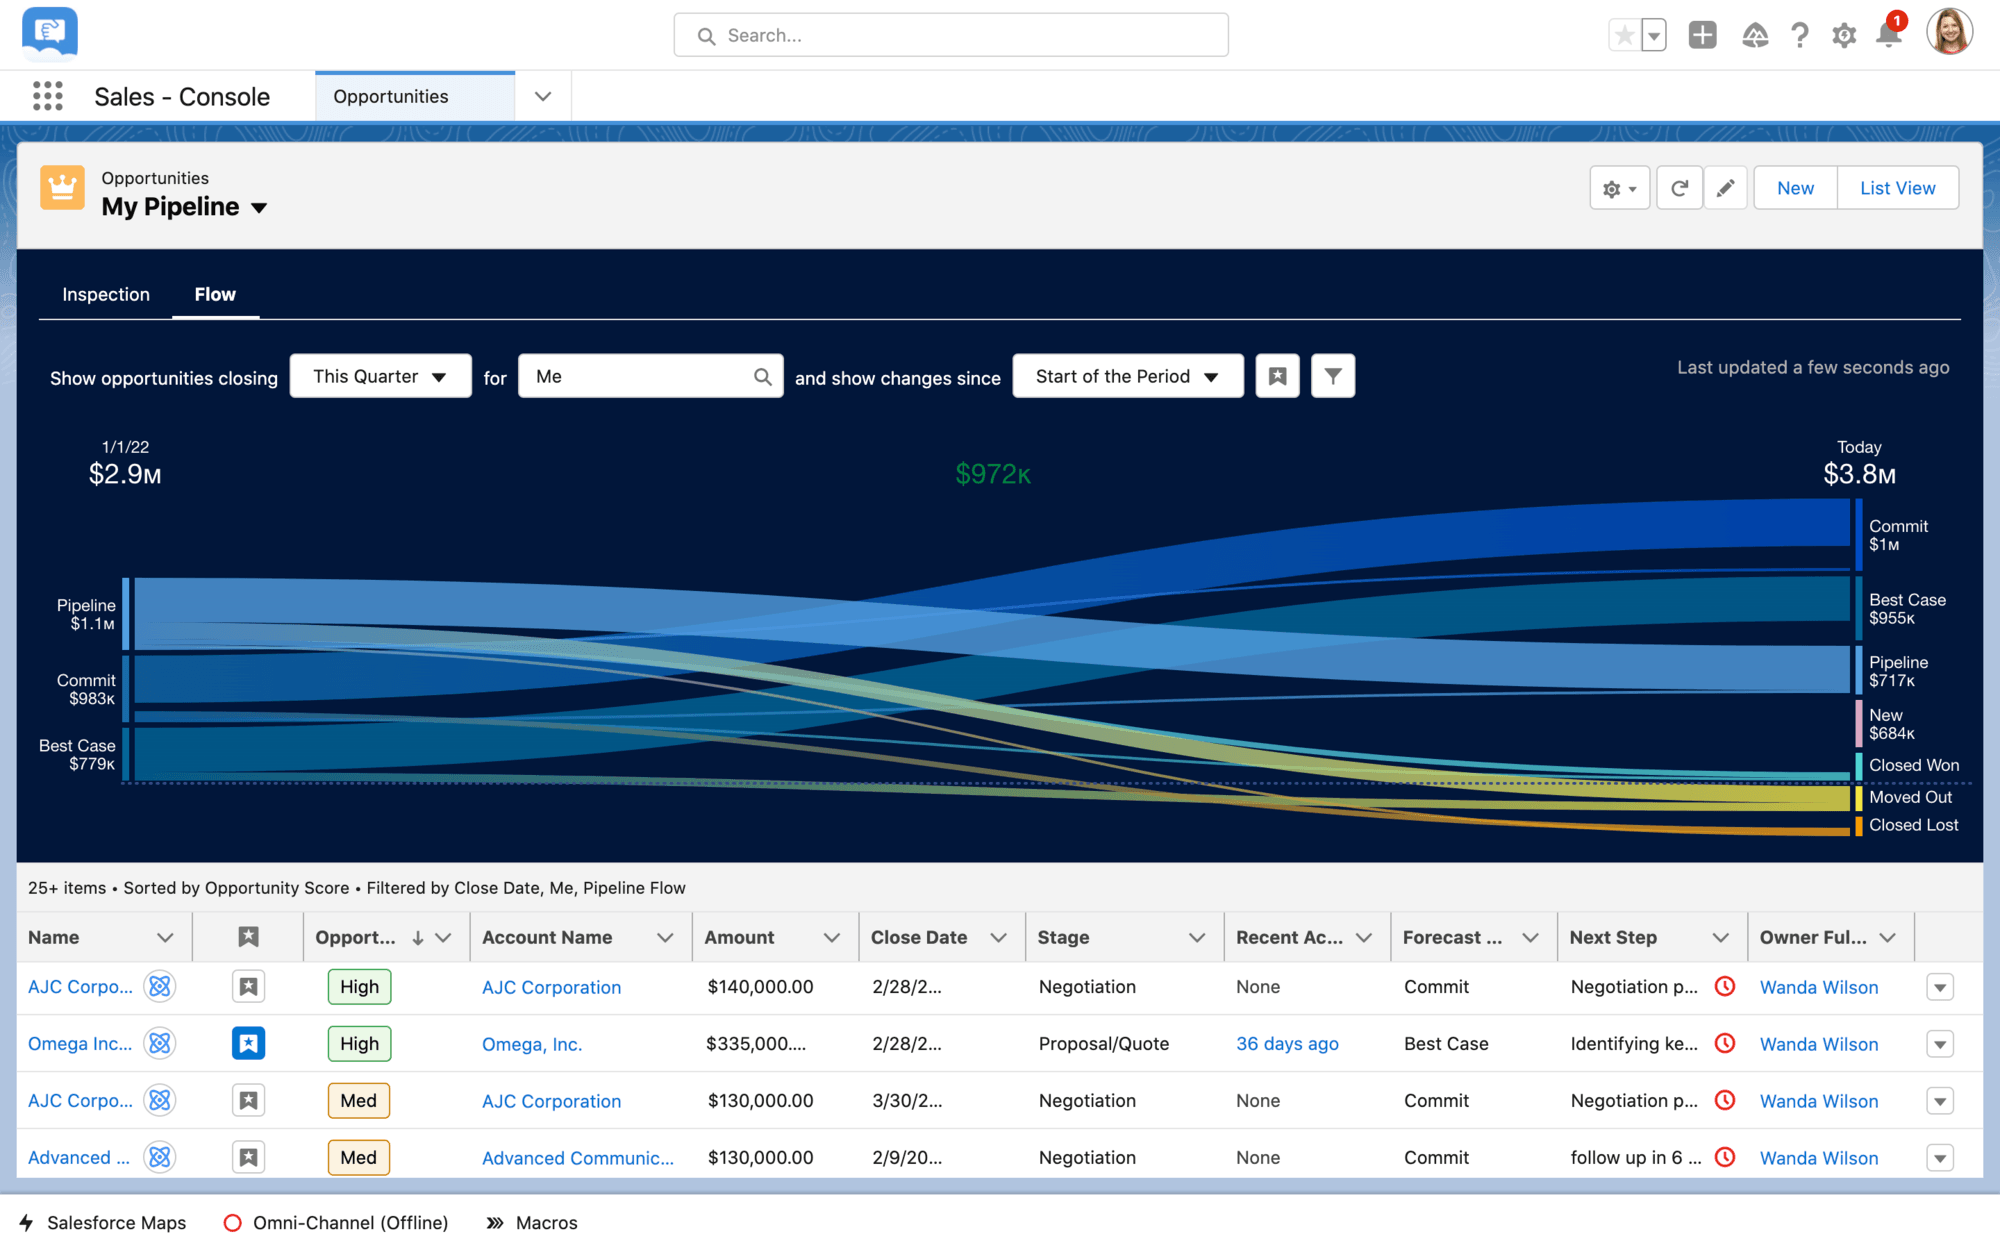Click the bookmark/save icon on Omega Inc. row
Screen dimensions: 2000x1250
pyautogui.click(x=249, y=1043)
